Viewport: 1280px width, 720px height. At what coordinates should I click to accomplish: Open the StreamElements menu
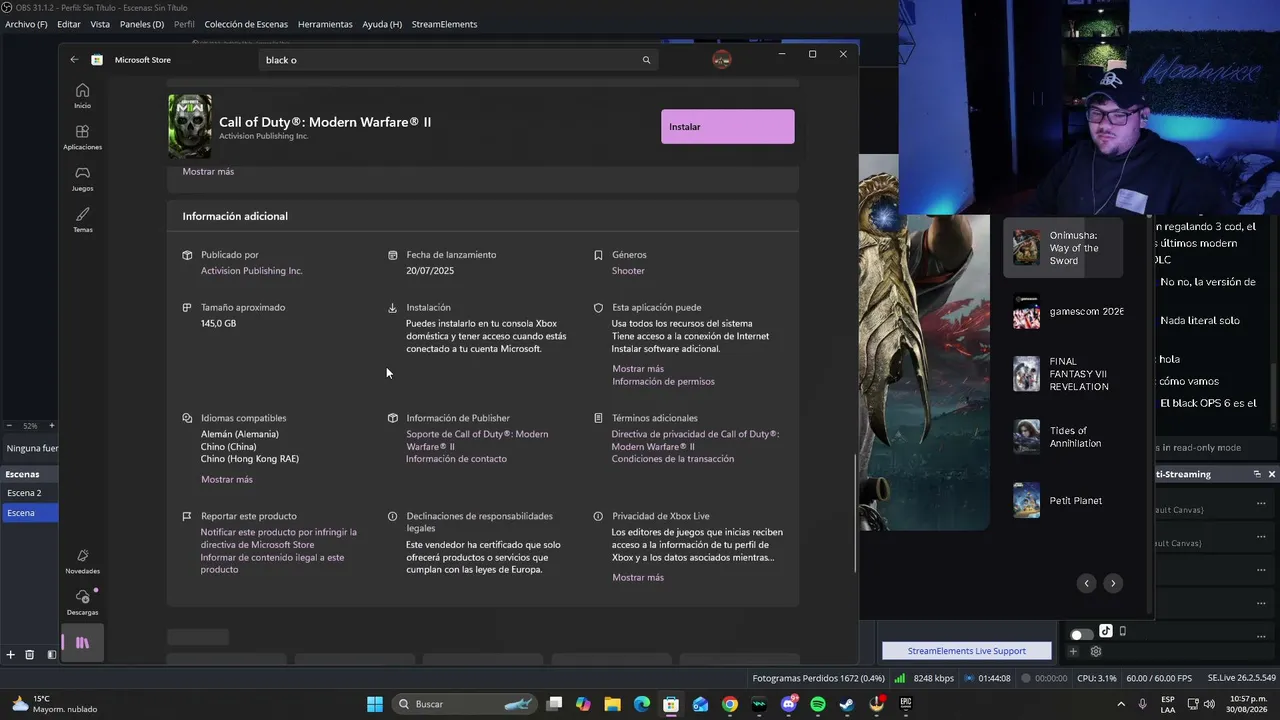click(x=444, y=24)
